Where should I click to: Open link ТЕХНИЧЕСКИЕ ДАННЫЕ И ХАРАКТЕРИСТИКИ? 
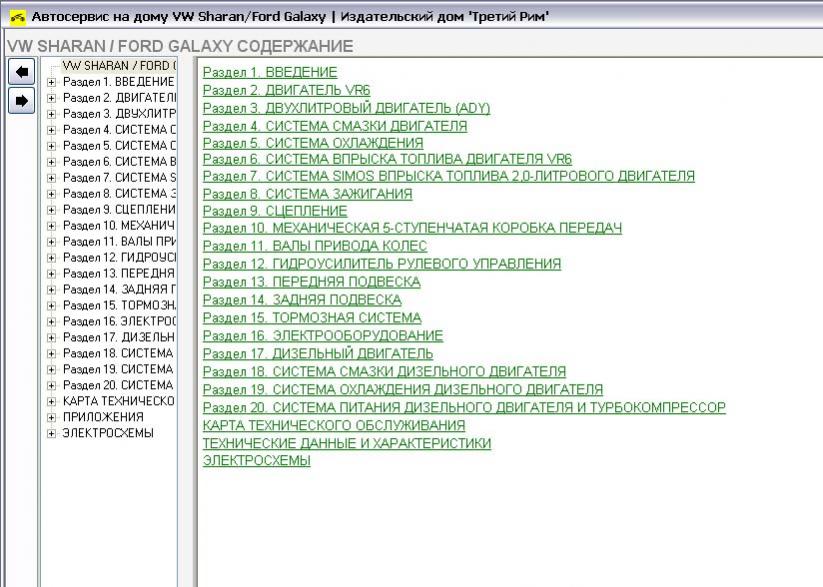pyautogui.click(x=347, y=443)
